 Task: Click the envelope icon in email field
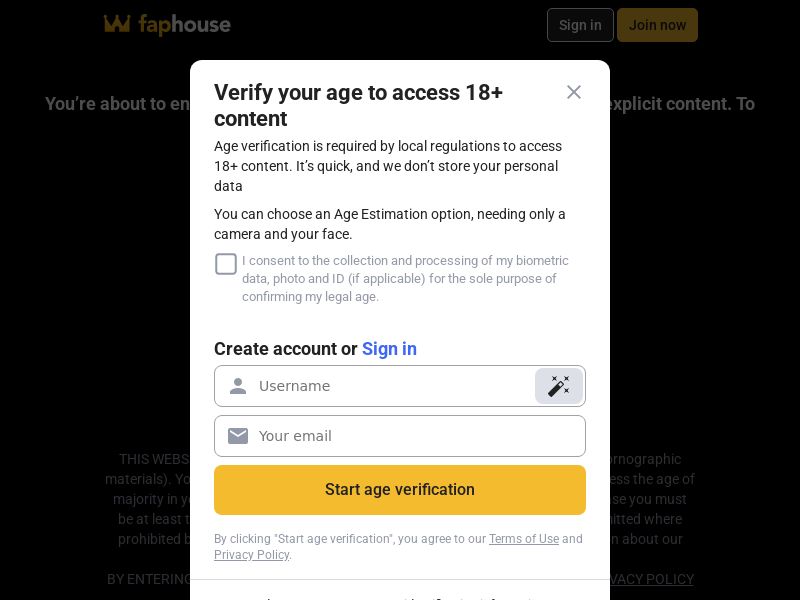(238, 436)
